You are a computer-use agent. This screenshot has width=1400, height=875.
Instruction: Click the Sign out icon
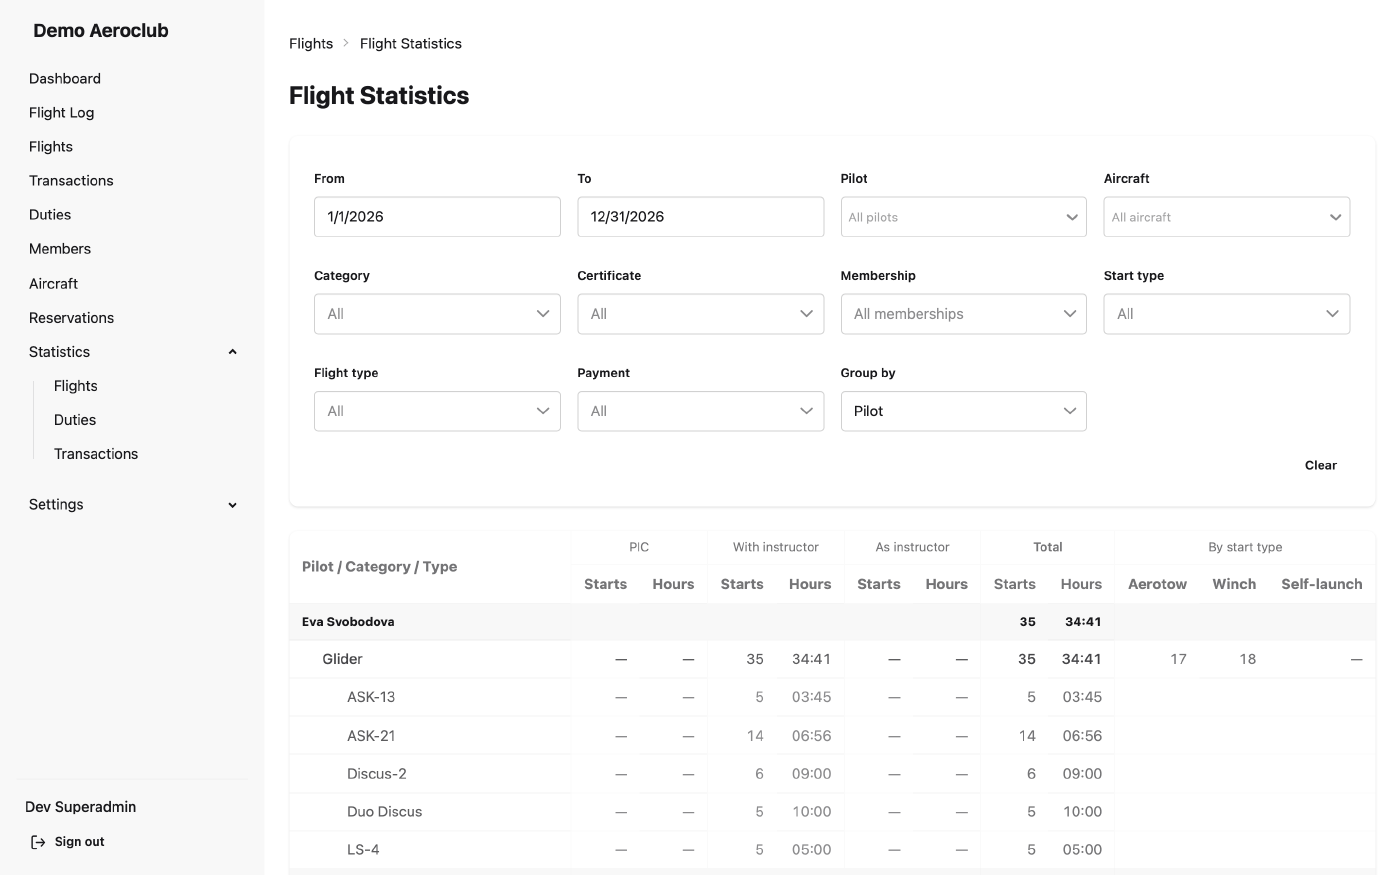click(x=38, y=842)
